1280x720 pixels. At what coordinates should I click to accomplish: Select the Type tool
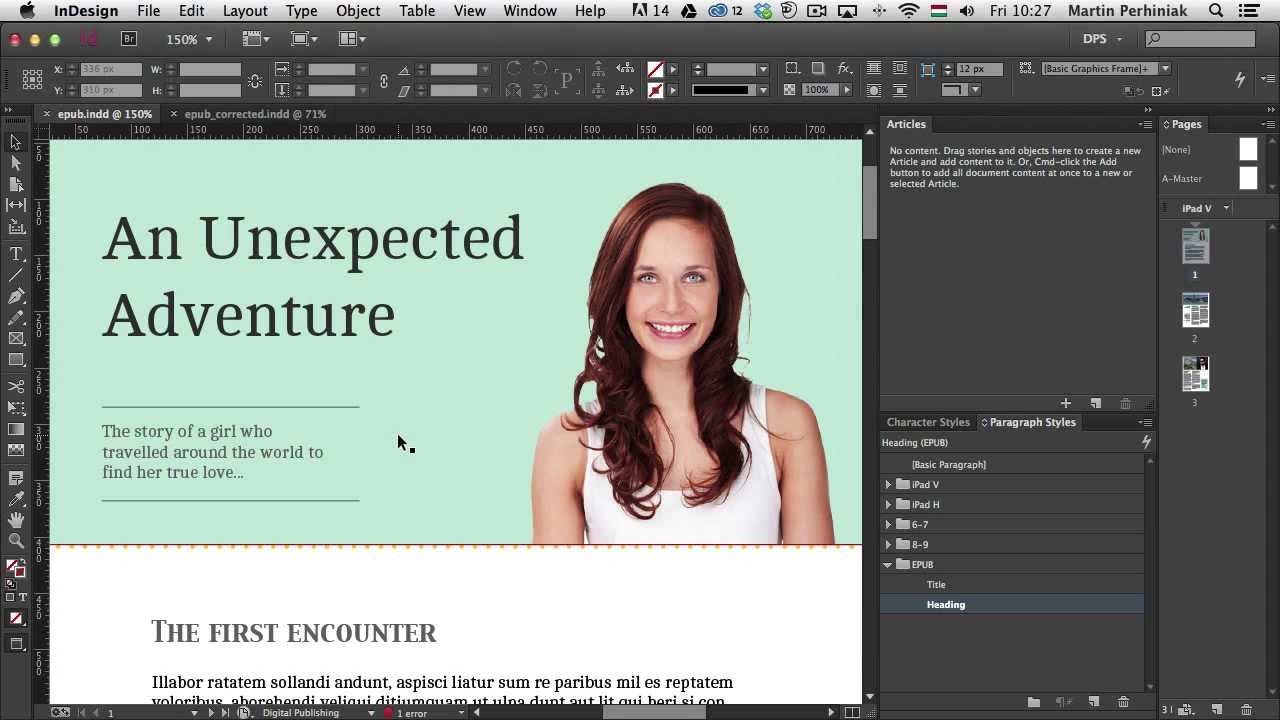point(16,254)
